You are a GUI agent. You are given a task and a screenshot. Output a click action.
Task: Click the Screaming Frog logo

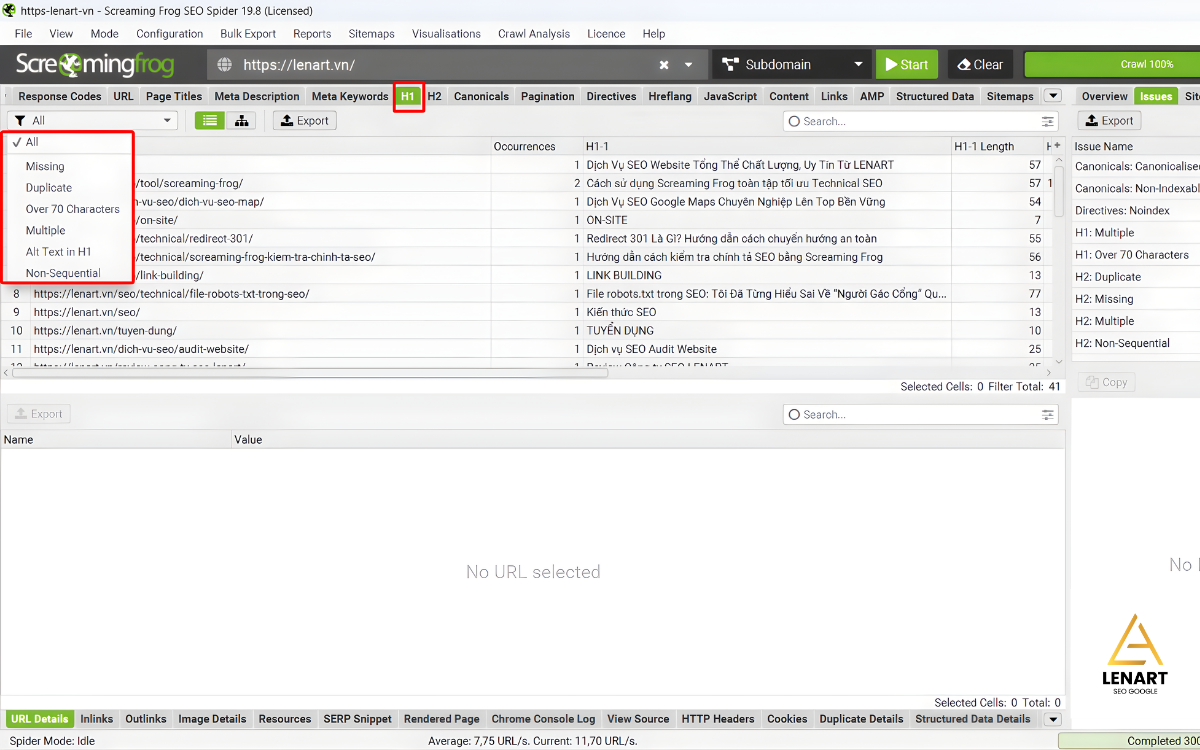pyautogui.click(x=95, y=65)
